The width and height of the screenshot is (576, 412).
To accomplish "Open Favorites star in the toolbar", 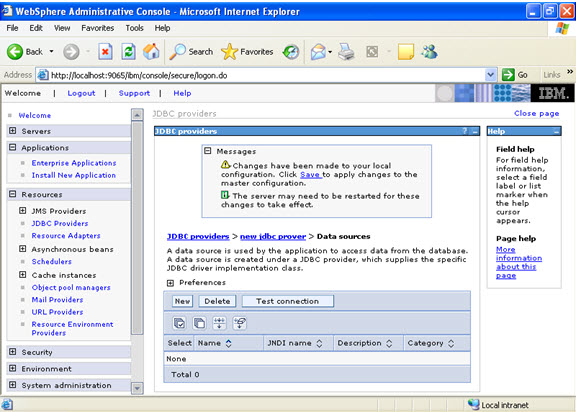I will click(229, 52).
